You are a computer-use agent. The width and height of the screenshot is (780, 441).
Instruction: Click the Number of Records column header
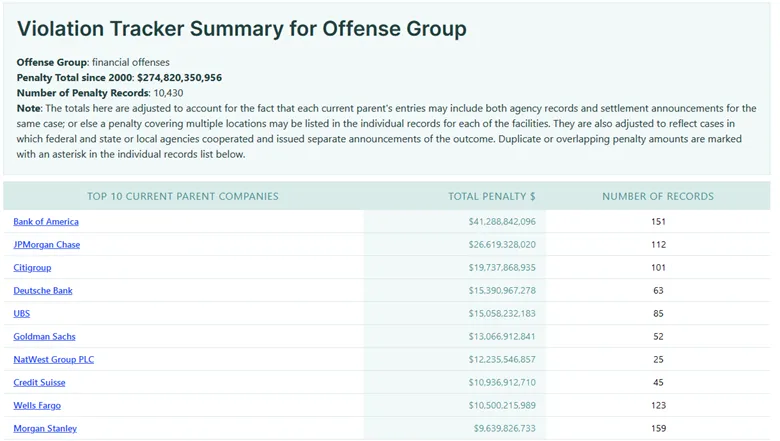[658, 196]
